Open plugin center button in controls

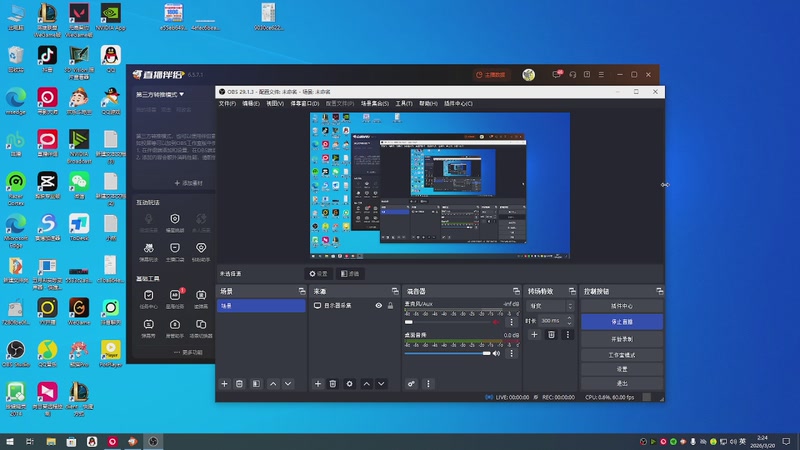point(622,306)
